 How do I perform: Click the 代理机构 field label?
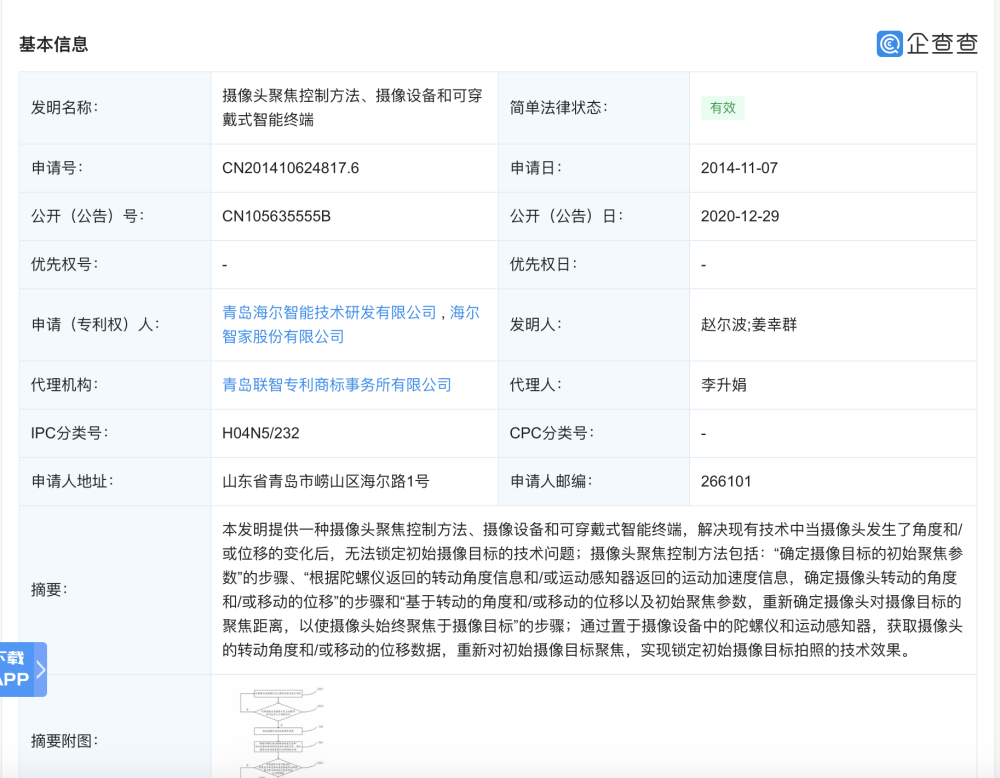pyautogui.click(x=64, y=385)
